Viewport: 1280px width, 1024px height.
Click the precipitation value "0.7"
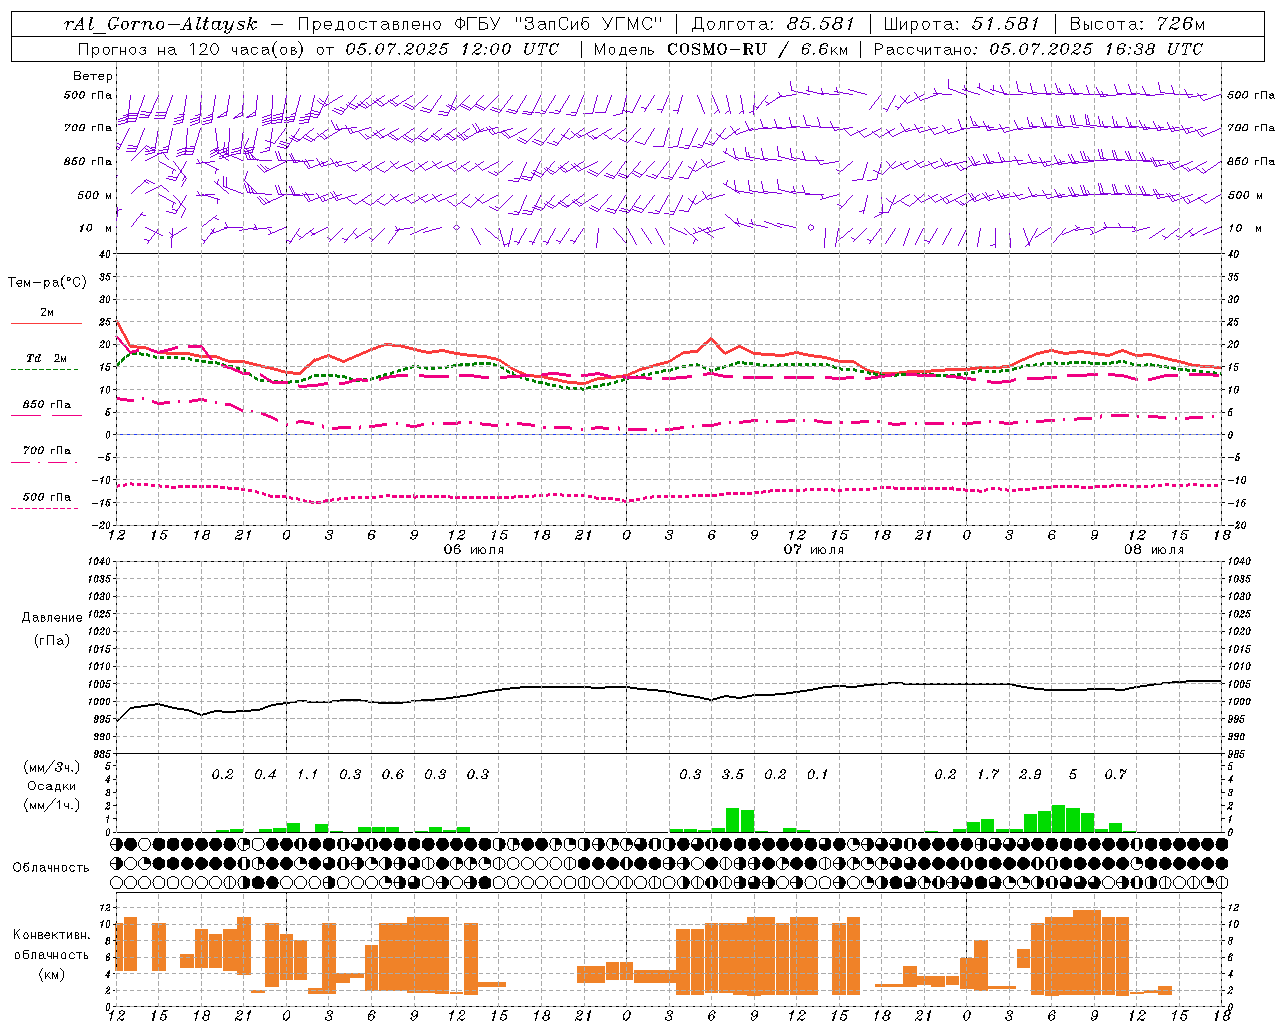click(x=1115, y=774)
